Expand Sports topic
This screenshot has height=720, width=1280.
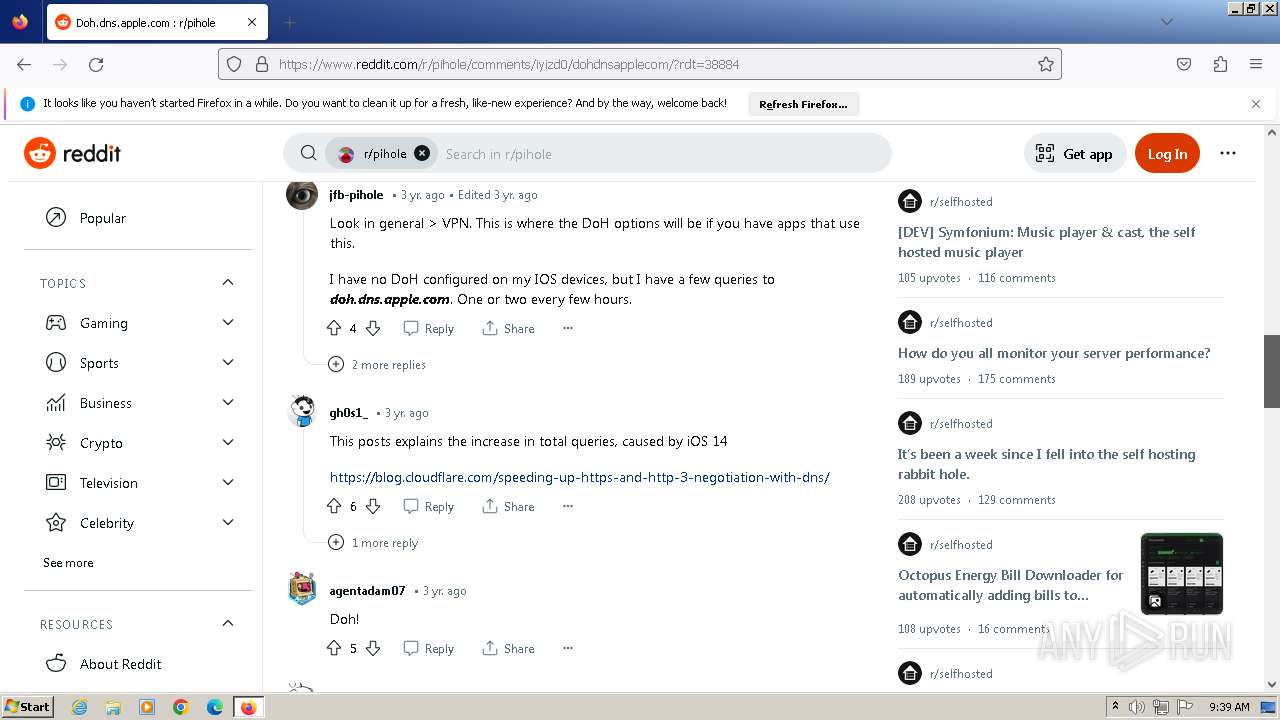click(x=228, y=362)
